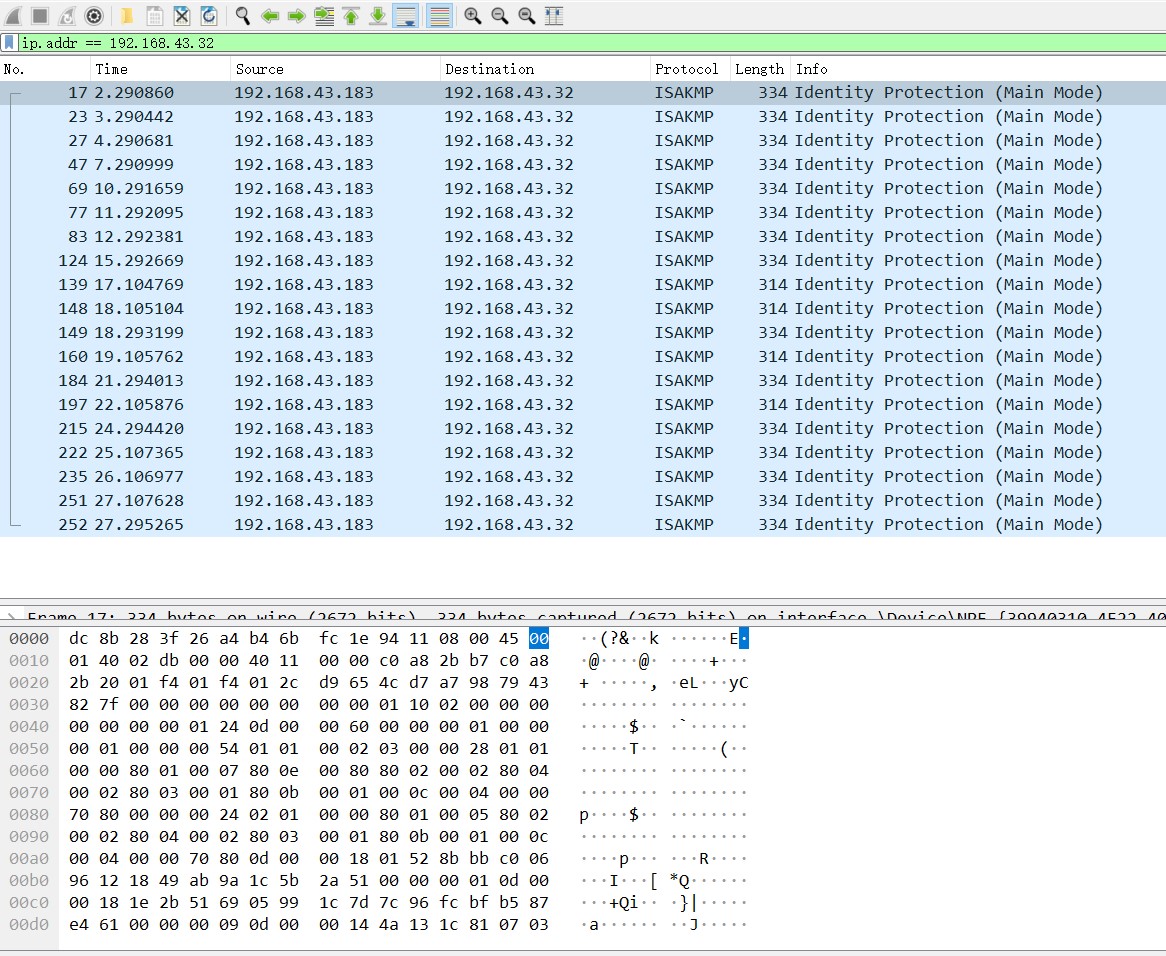The image size is (1166, 956).
Task: Sort by the No. column header
Action: coord(45,69)
